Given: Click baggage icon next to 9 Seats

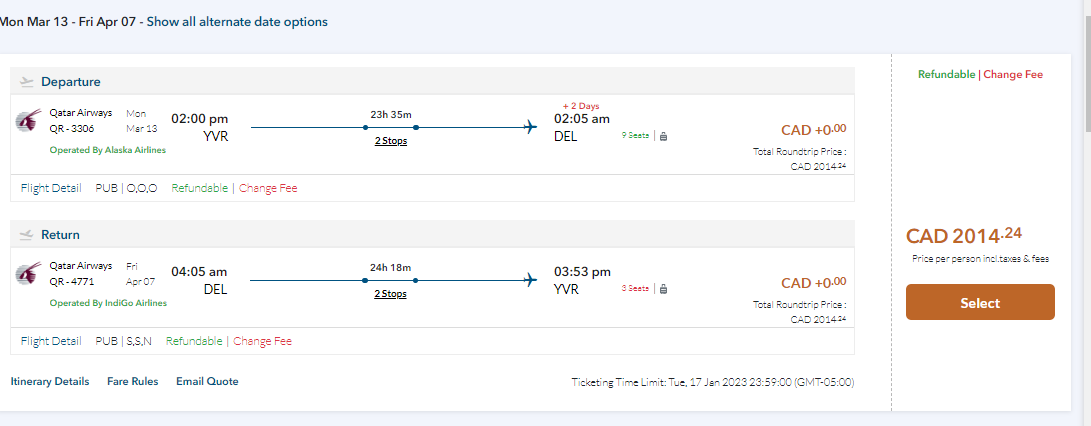Looking at the screenshot, I should pyautogui.click(x=663, y=136).
